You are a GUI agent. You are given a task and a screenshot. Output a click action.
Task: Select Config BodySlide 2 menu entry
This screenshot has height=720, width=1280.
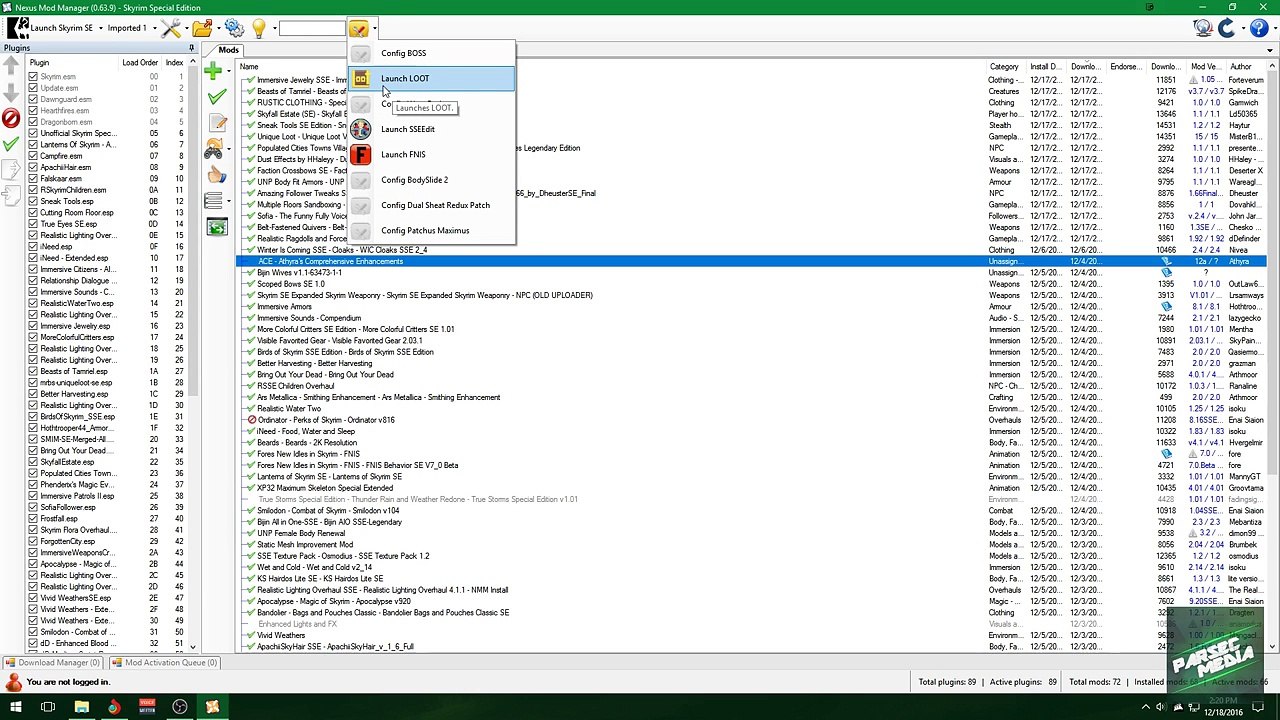coord(431,180)
